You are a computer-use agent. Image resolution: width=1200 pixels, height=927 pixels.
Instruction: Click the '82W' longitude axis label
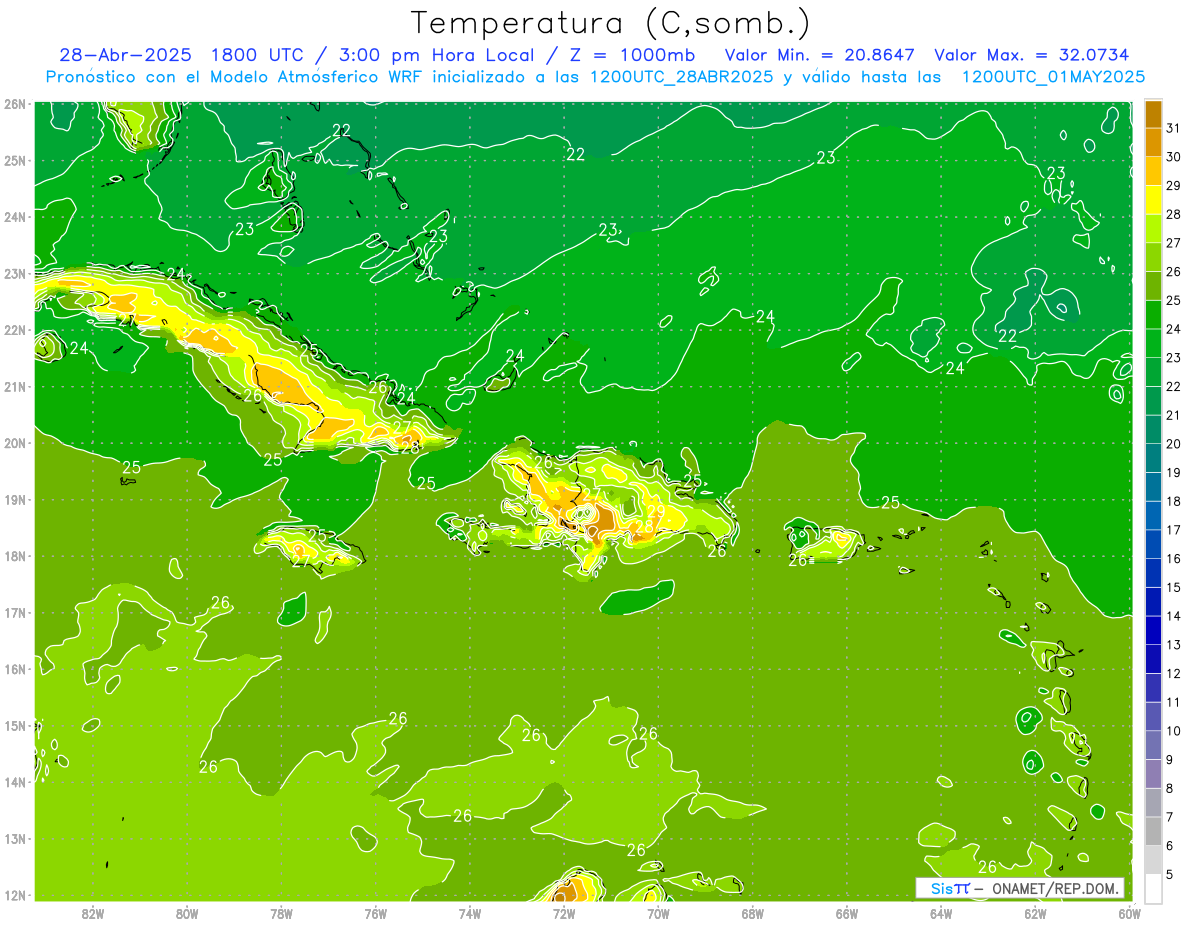(93, 913)
